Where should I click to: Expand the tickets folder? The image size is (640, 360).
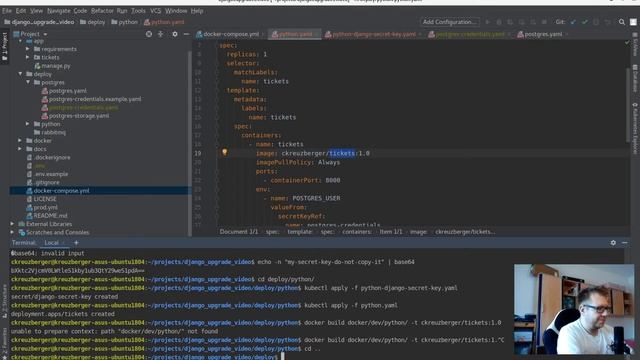point(28,58)
